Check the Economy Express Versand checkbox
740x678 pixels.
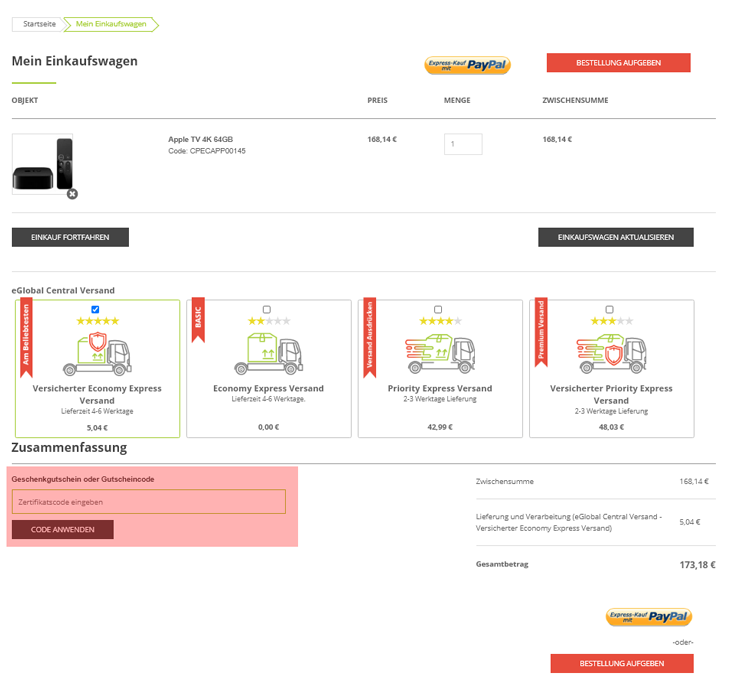(x=267, y=310)
